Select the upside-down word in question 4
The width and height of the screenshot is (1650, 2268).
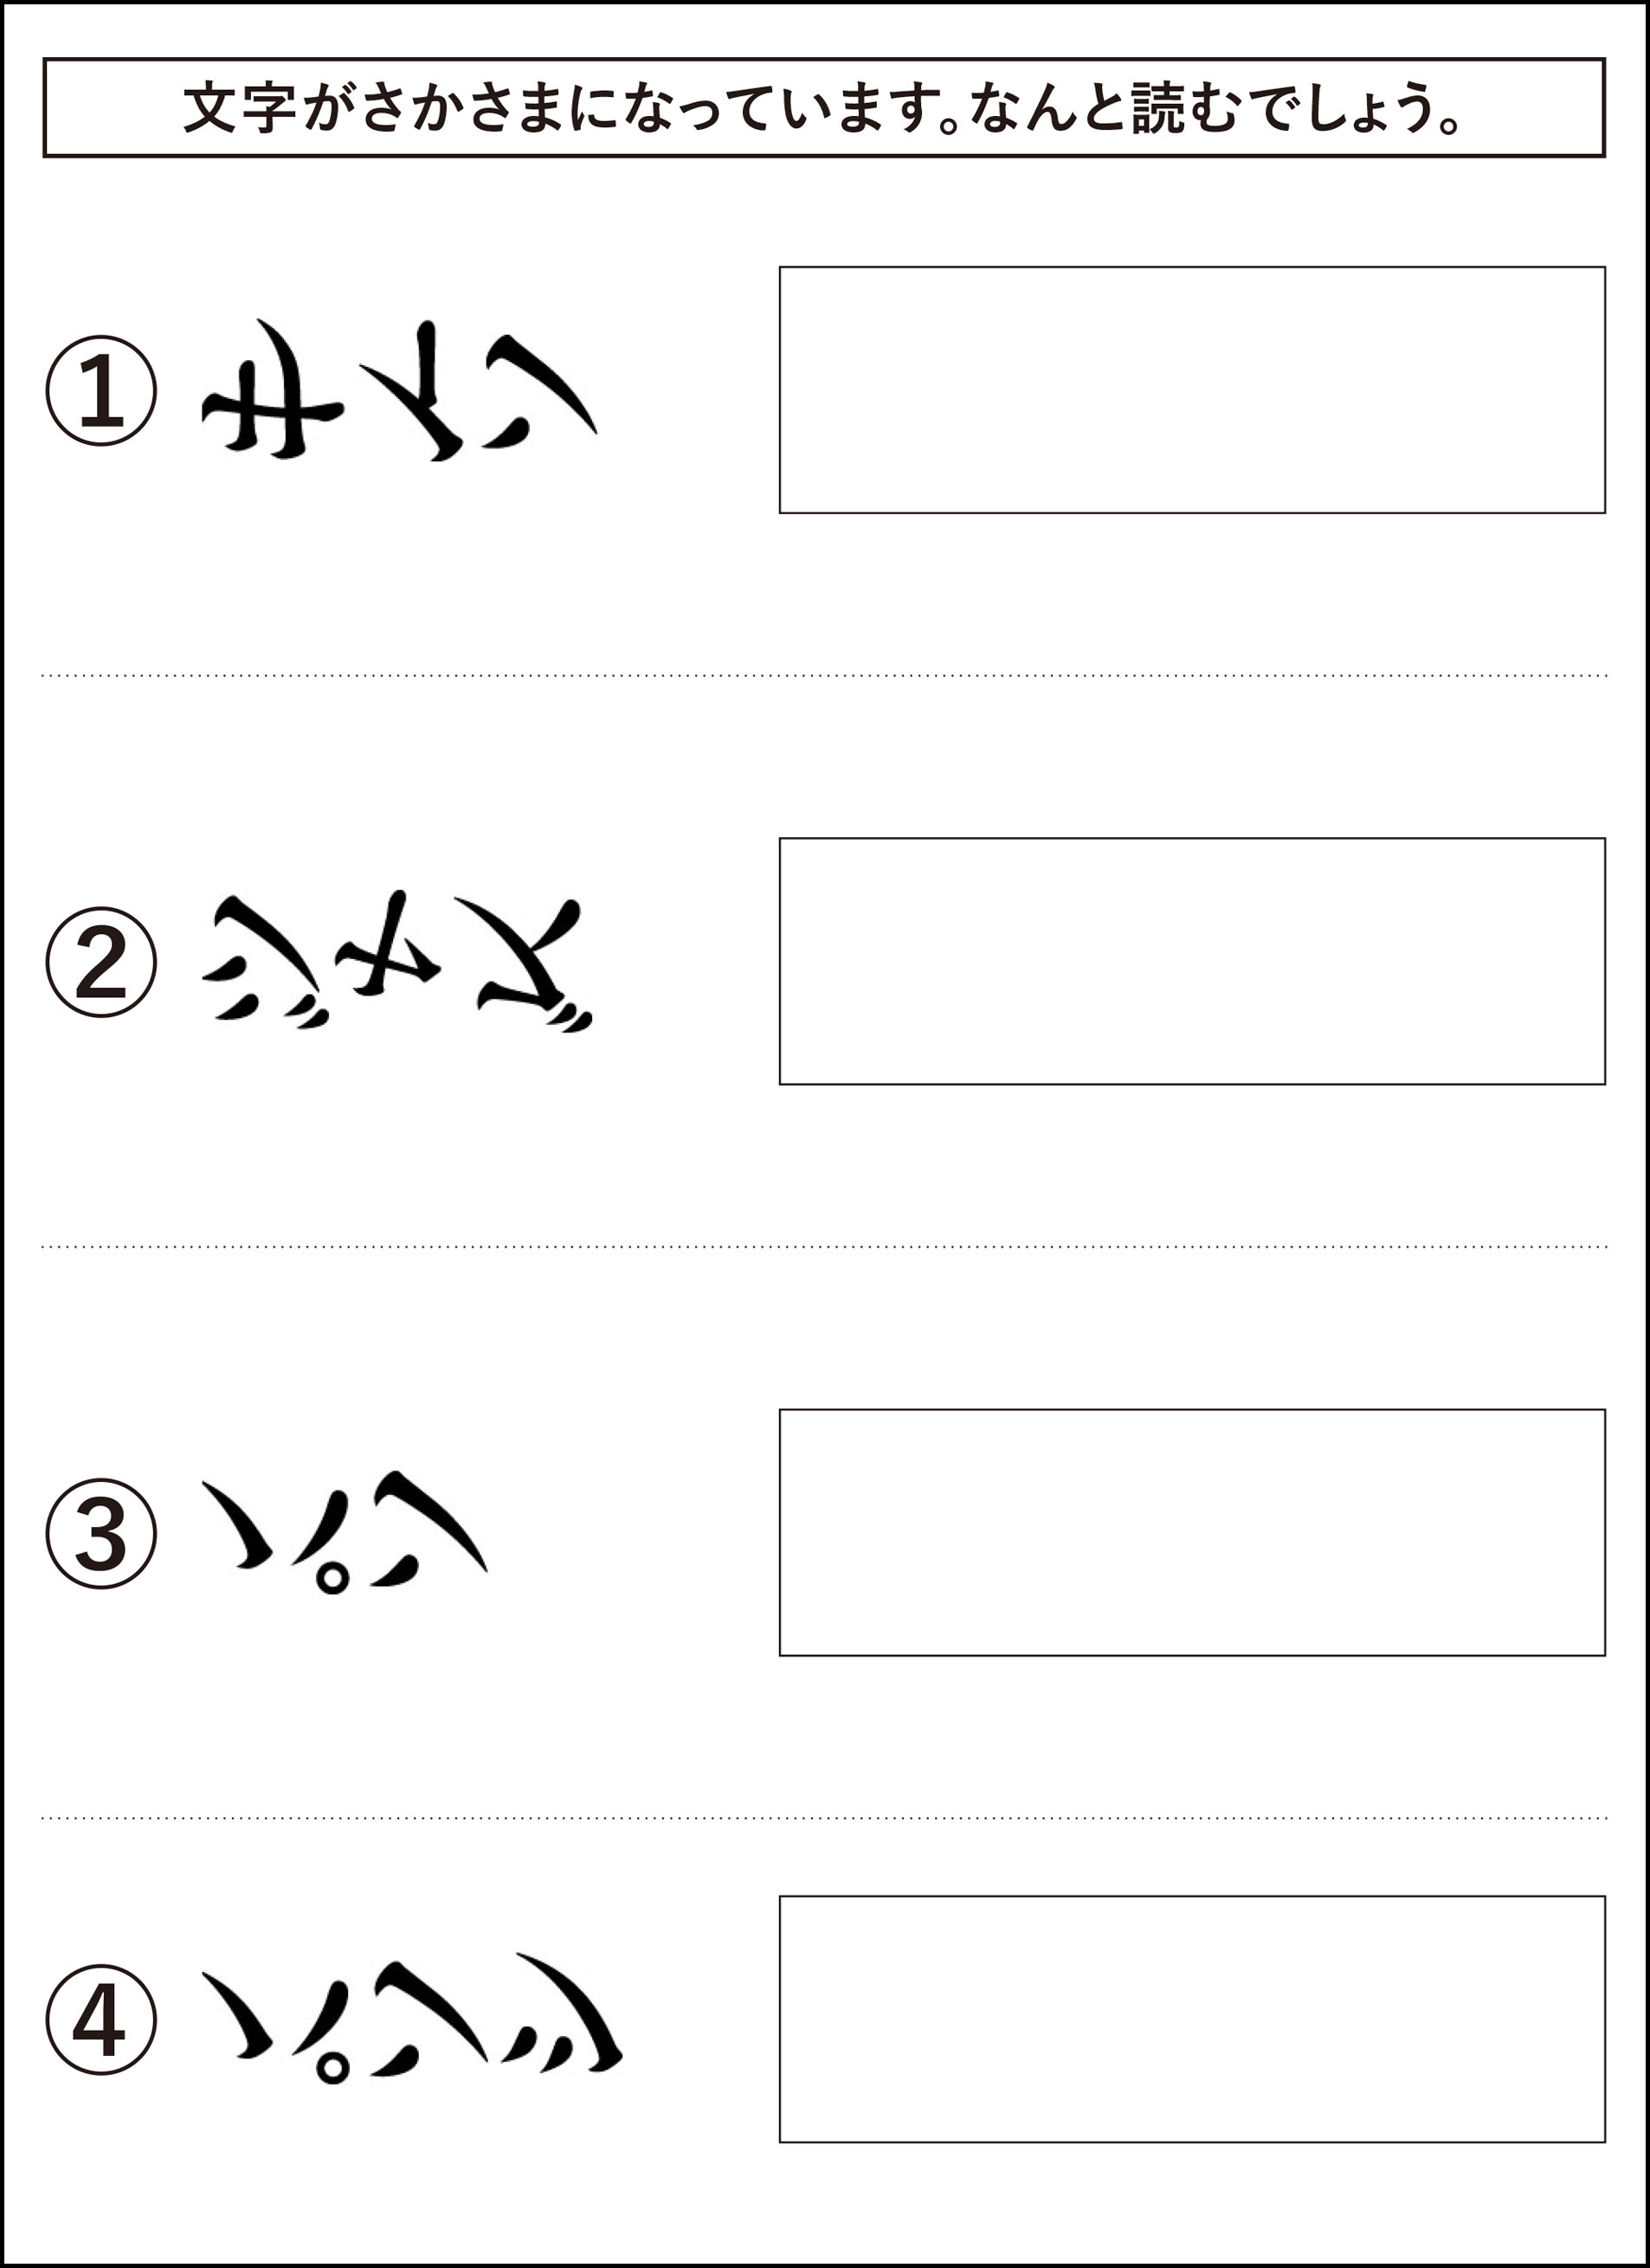[x=413, y=2018]
